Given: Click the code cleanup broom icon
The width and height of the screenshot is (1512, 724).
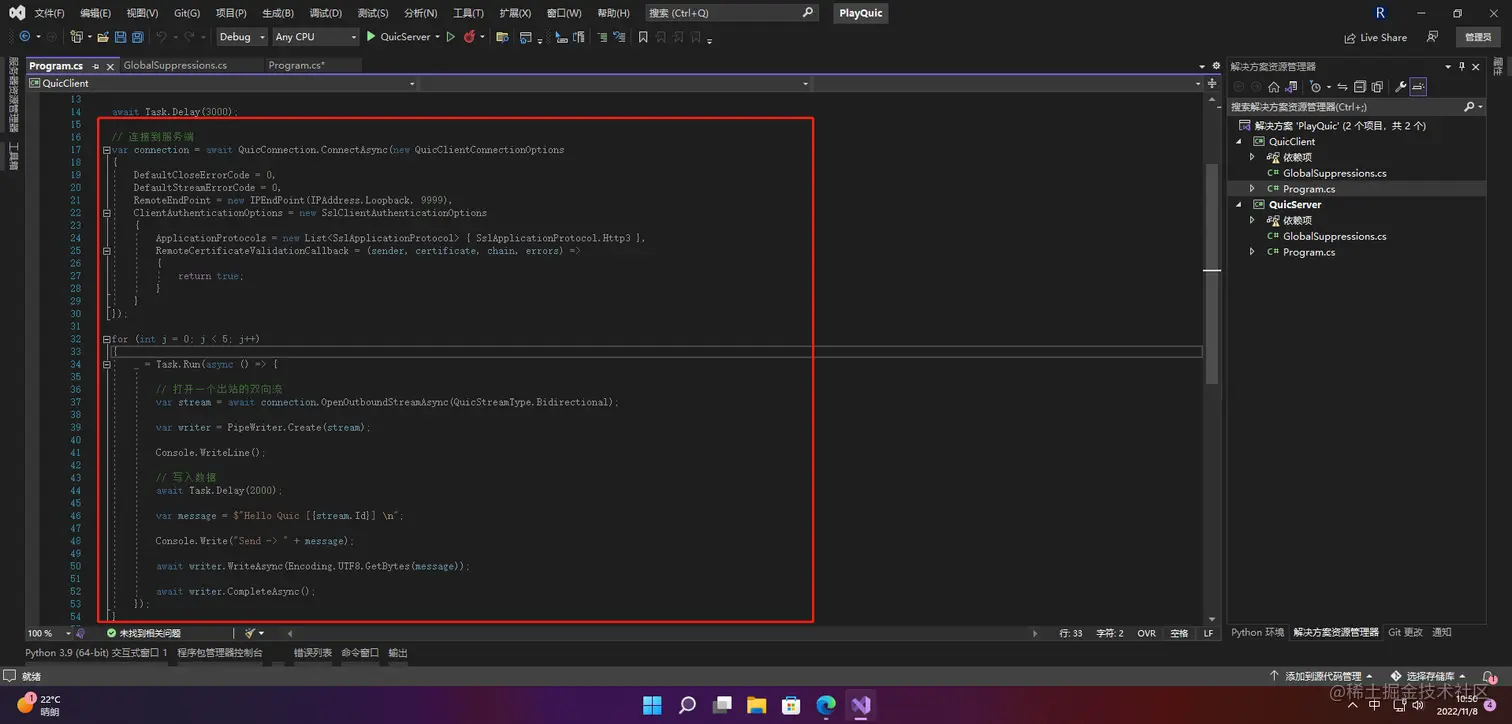Looking at the screenshot, I should pyautogui.click(x=250, y=633).
